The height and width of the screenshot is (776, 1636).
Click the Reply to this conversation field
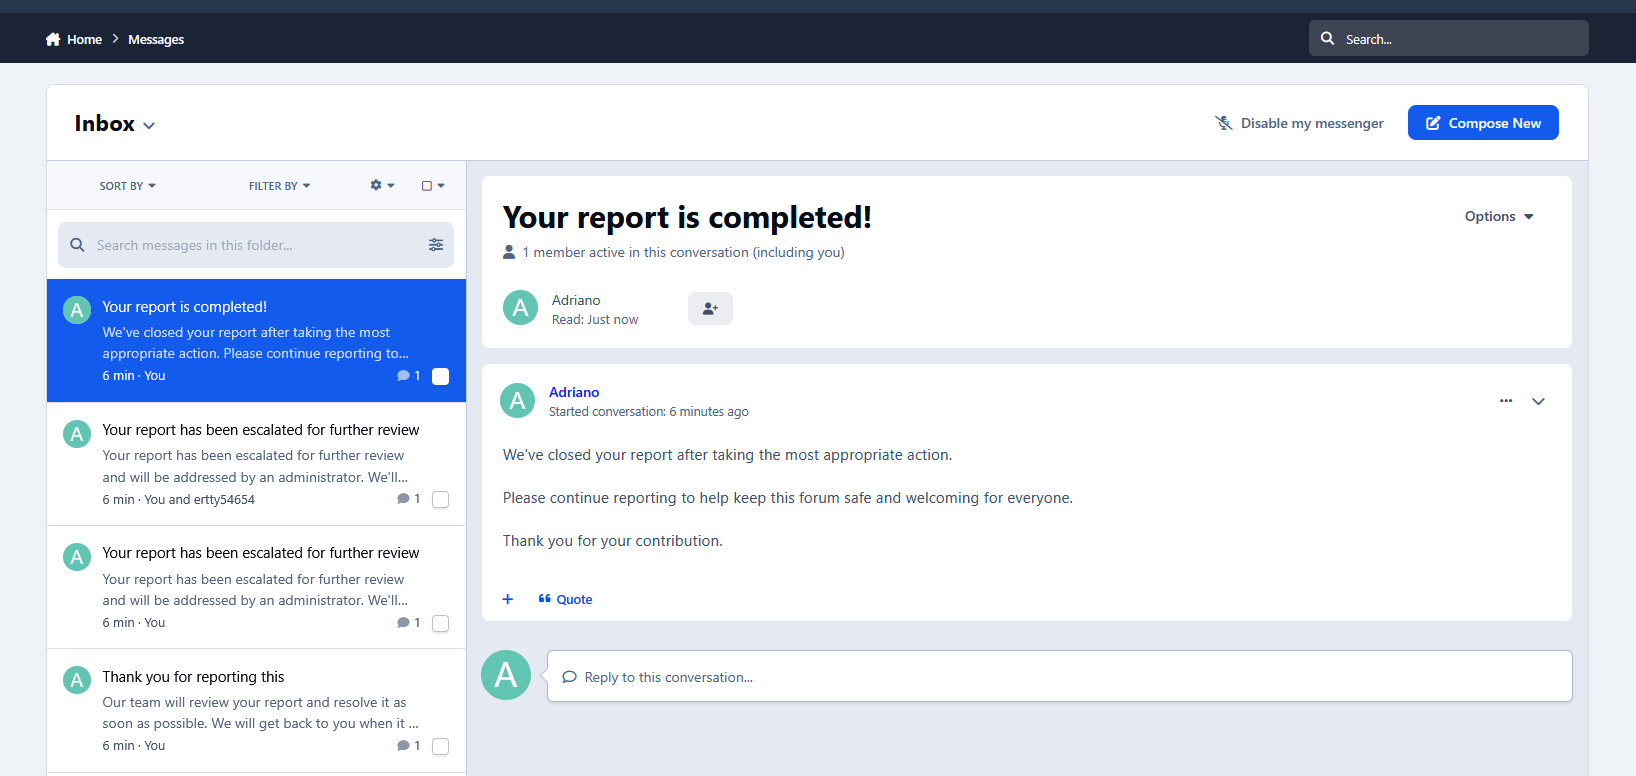point(1059,677)
